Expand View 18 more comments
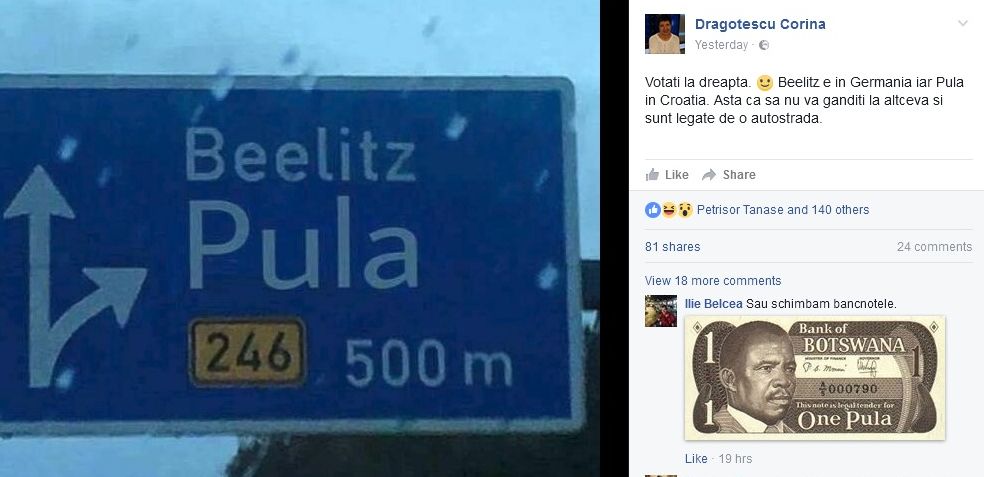 coord(713,281)
